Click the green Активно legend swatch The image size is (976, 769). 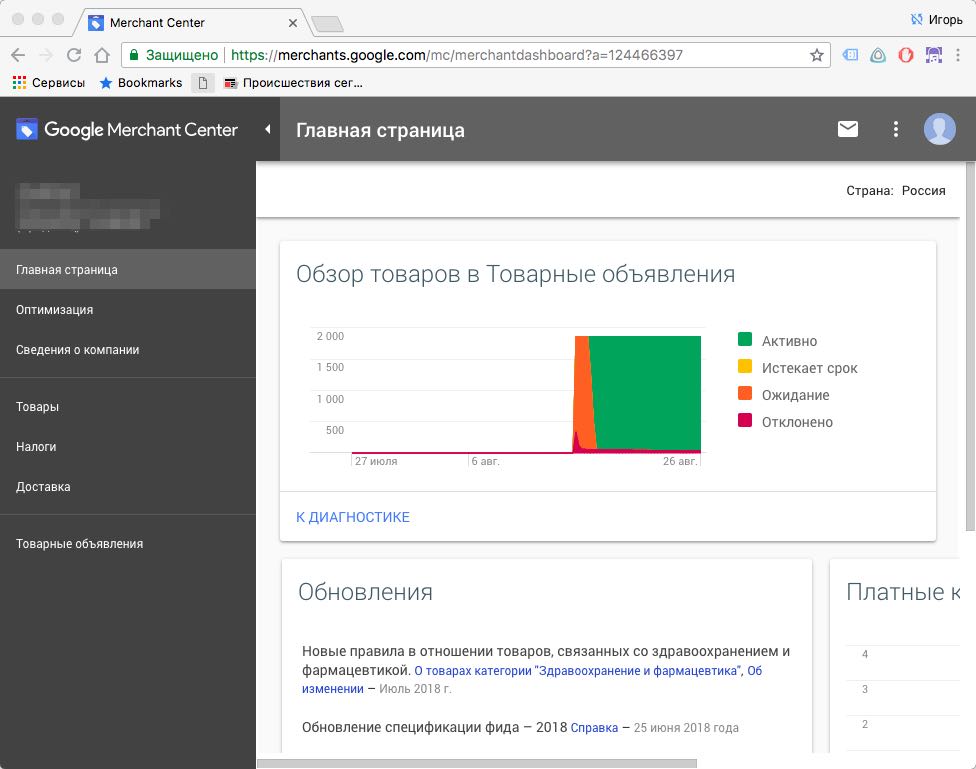pos(745,341)
